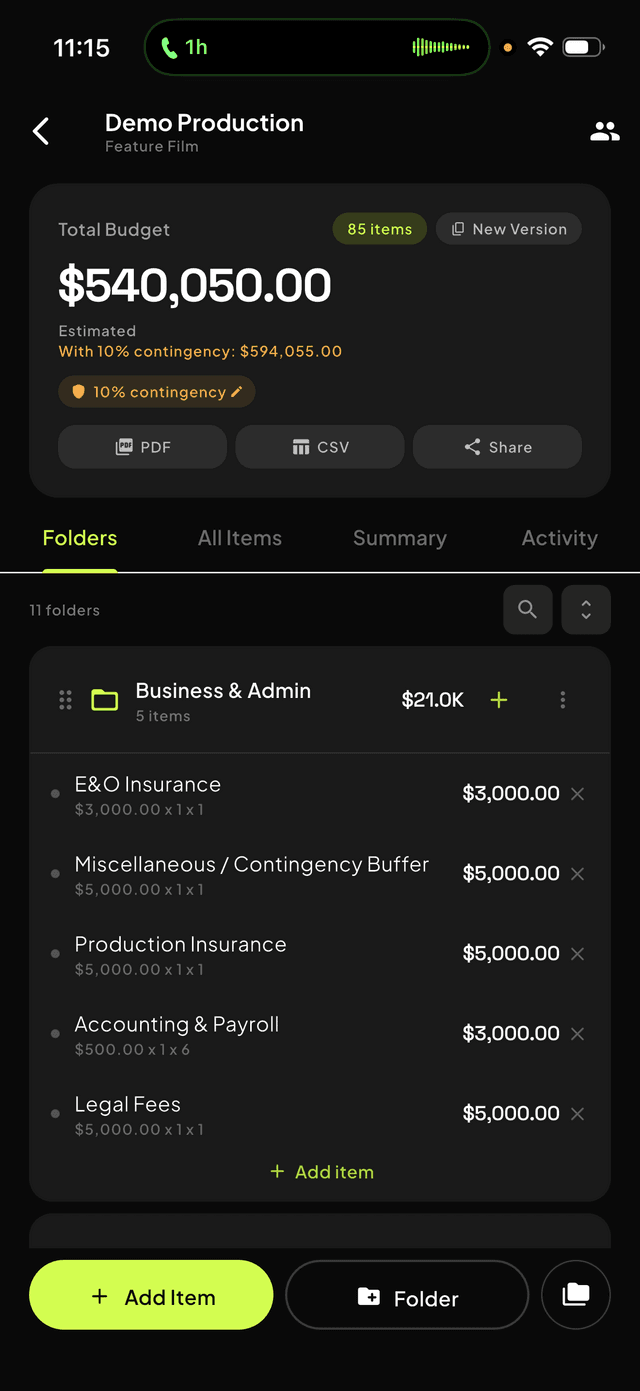The width and height of the screenshot is (640, 1391).
Task: Delete the Legal Fees item
Action: click(577, 1113)
